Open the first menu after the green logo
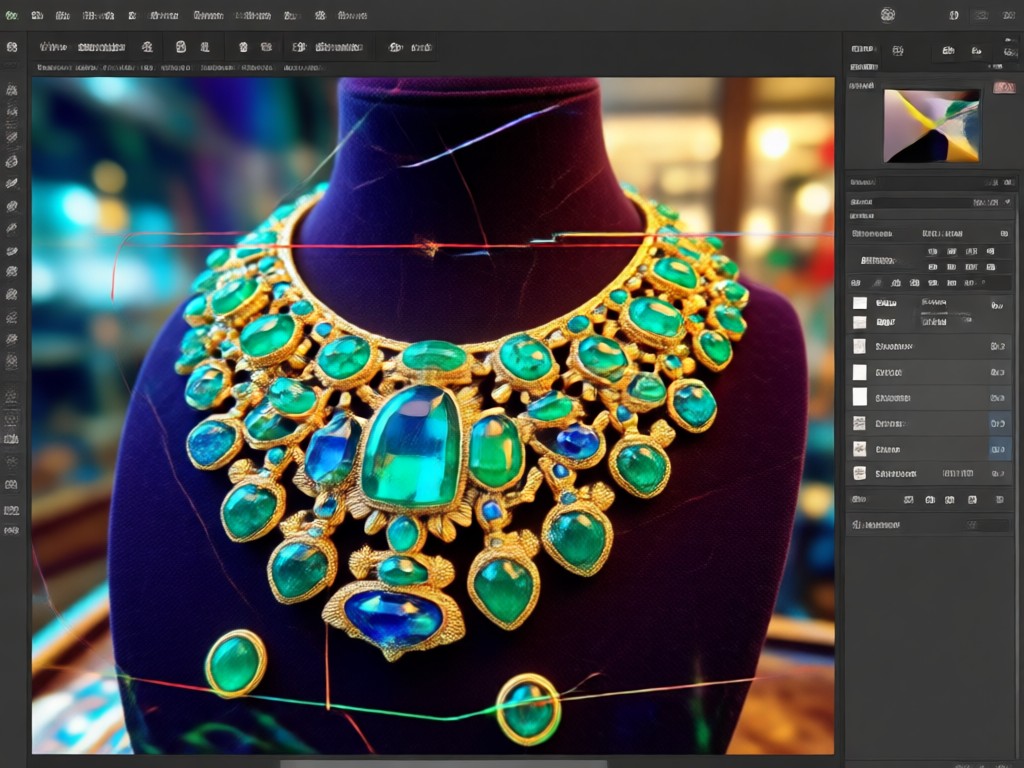The image size is (1024, 768). point(37,15)
